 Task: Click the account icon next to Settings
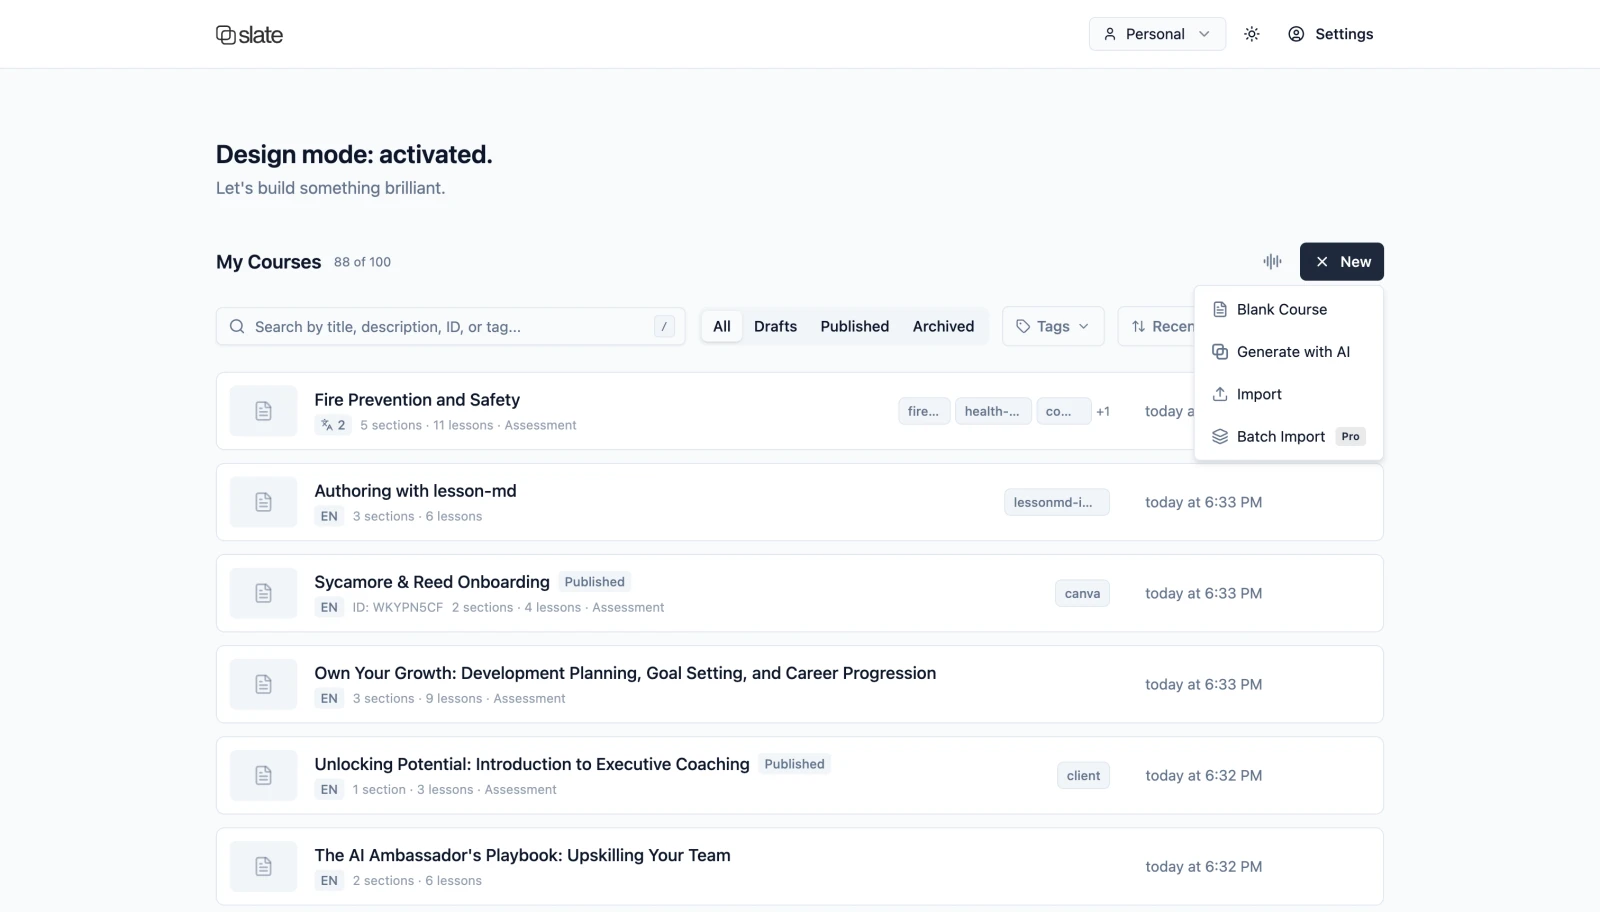point(1296,34)
